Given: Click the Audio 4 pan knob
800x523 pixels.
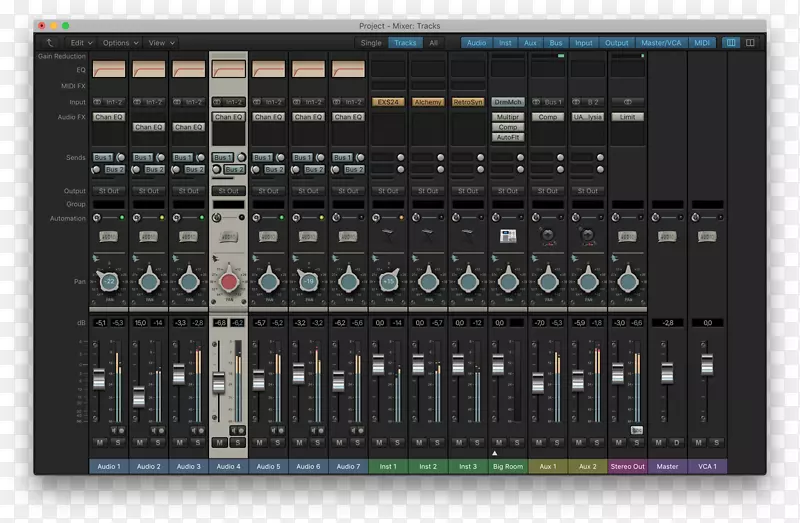Looking at the screenshot, I should 228,284.
